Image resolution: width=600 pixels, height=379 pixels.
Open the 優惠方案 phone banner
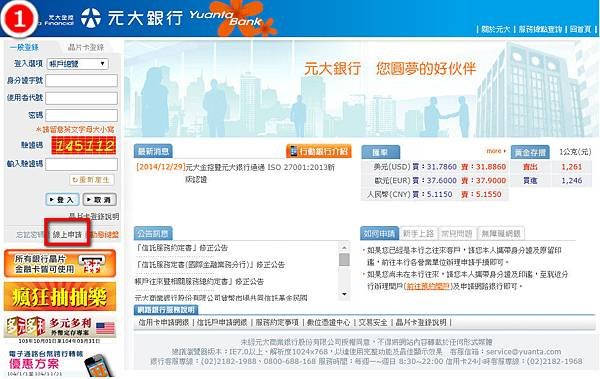pos(60,363)
